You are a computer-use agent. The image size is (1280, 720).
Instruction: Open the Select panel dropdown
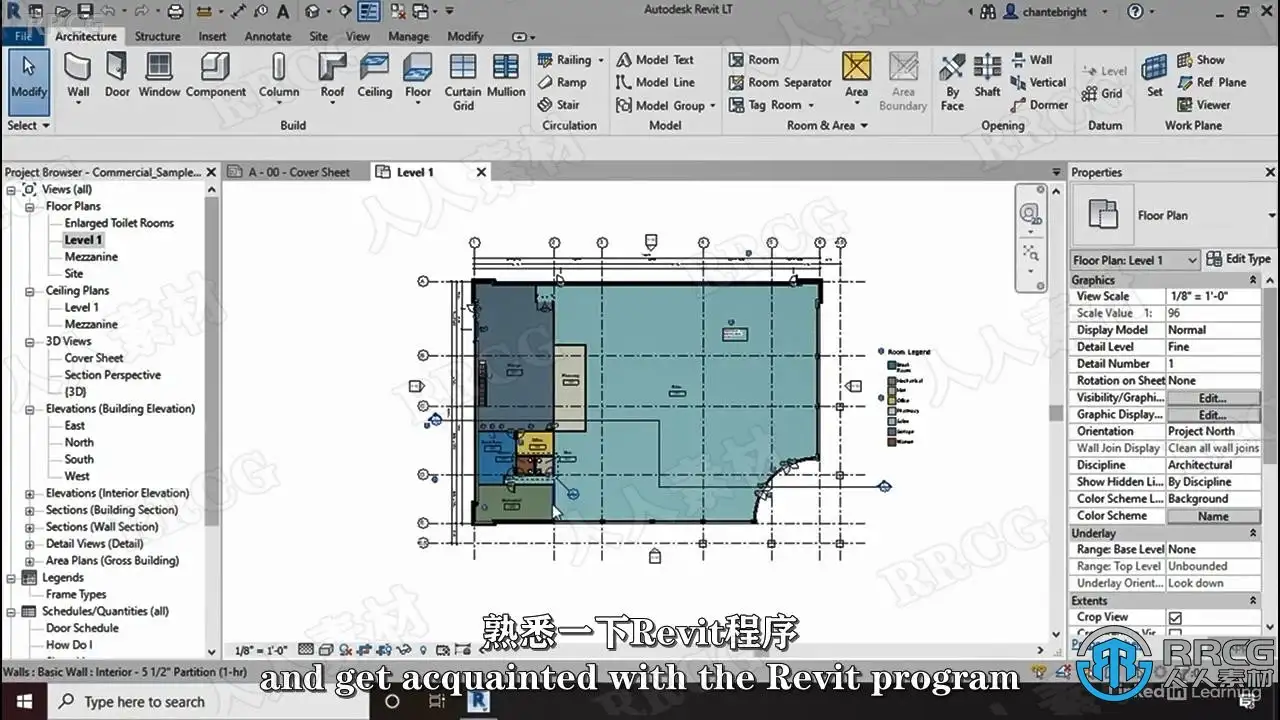(28, 126)
